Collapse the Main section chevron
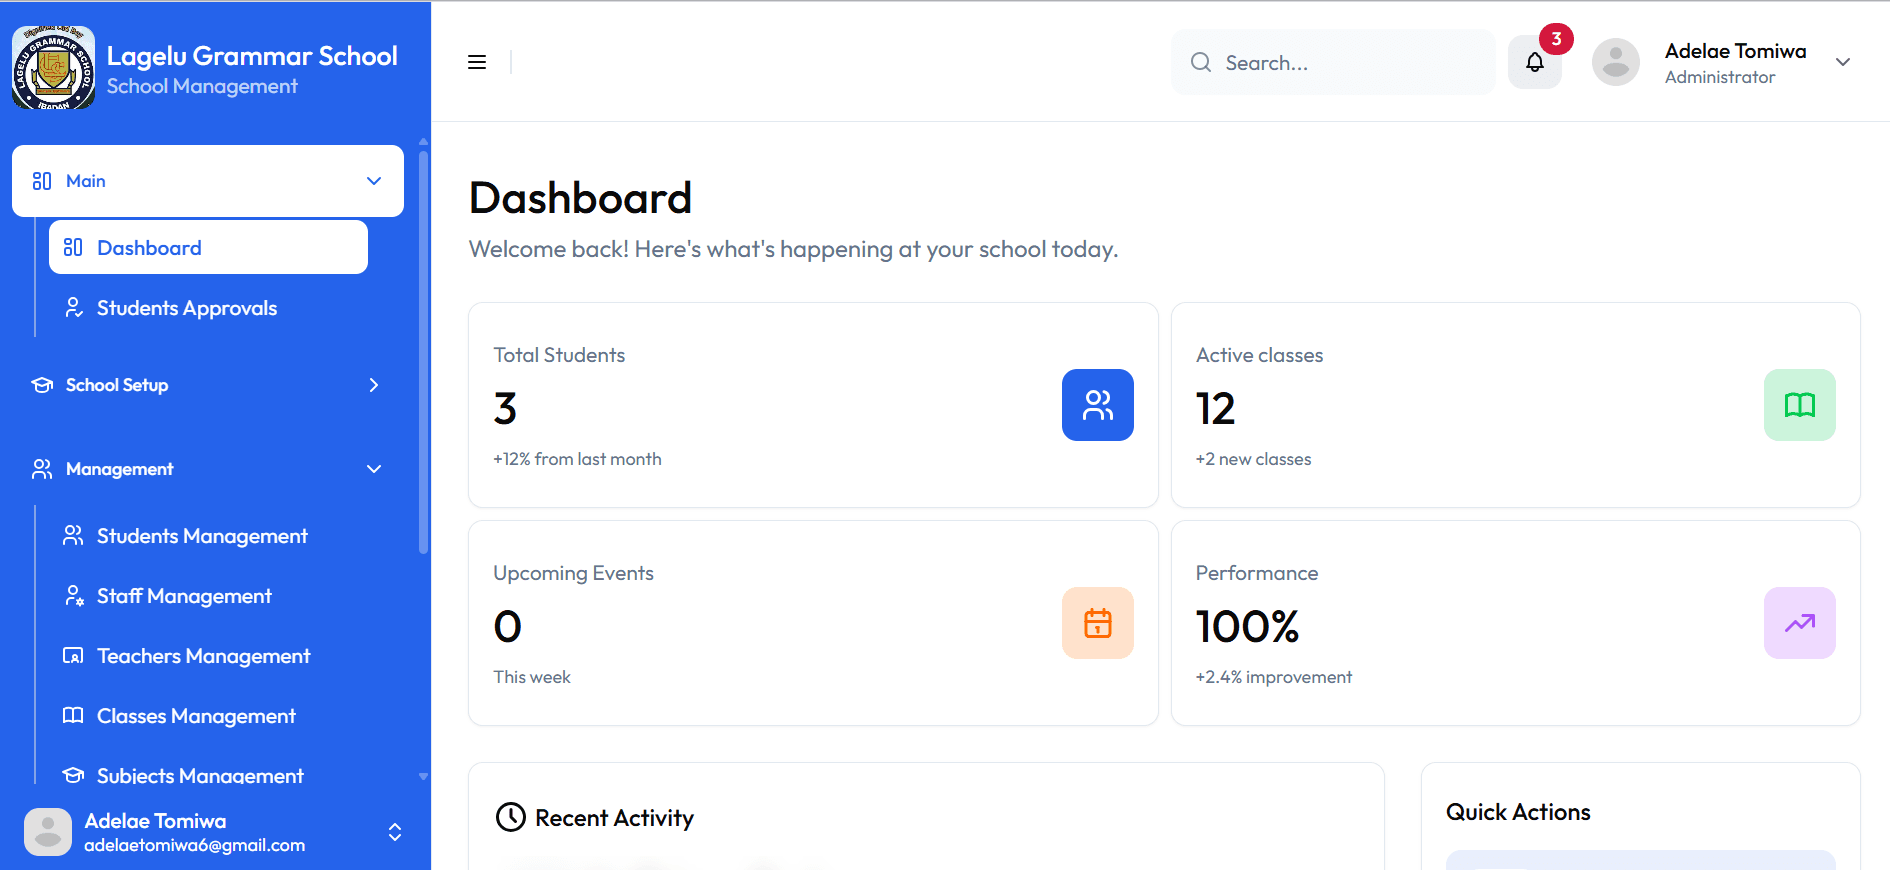 pyautogui.click(x=374, y=181)
